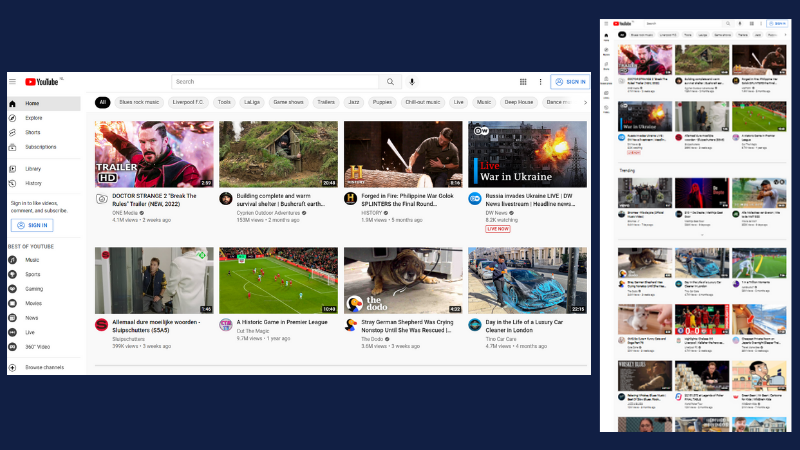Show more filter chips with right arrow
The width and height of the screenshot is (800, 450).
[x=585, y=103]
